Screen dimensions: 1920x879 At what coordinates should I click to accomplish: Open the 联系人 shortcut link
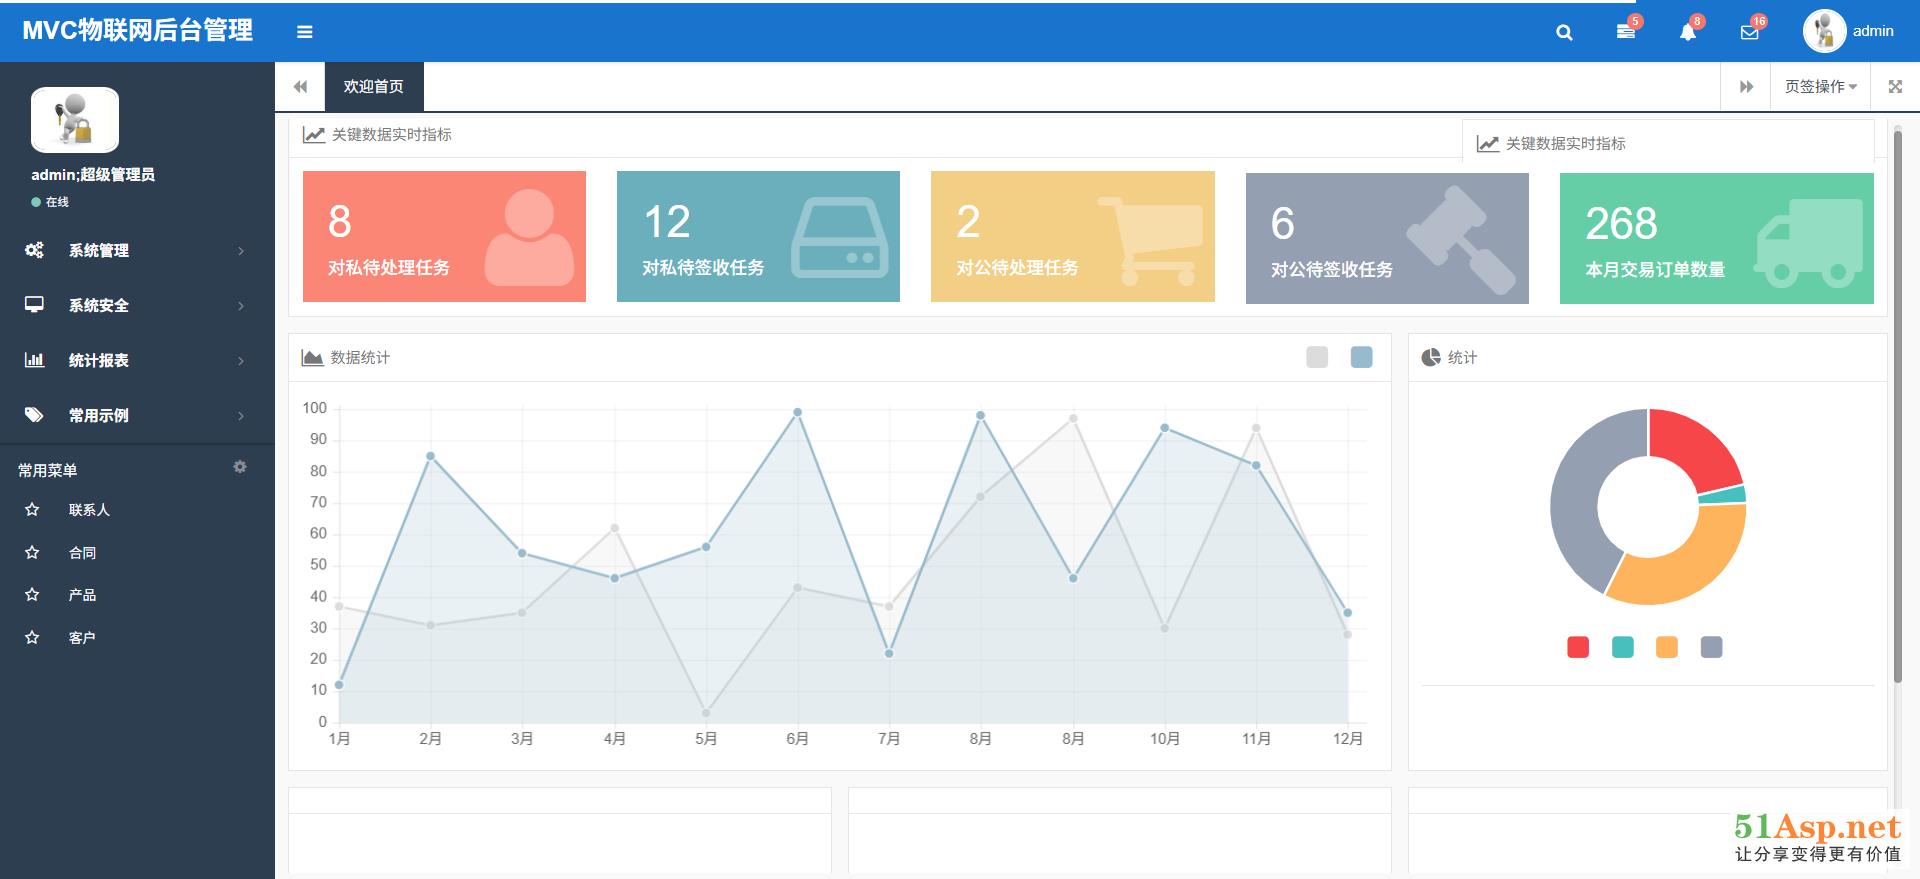click(89, 510)
